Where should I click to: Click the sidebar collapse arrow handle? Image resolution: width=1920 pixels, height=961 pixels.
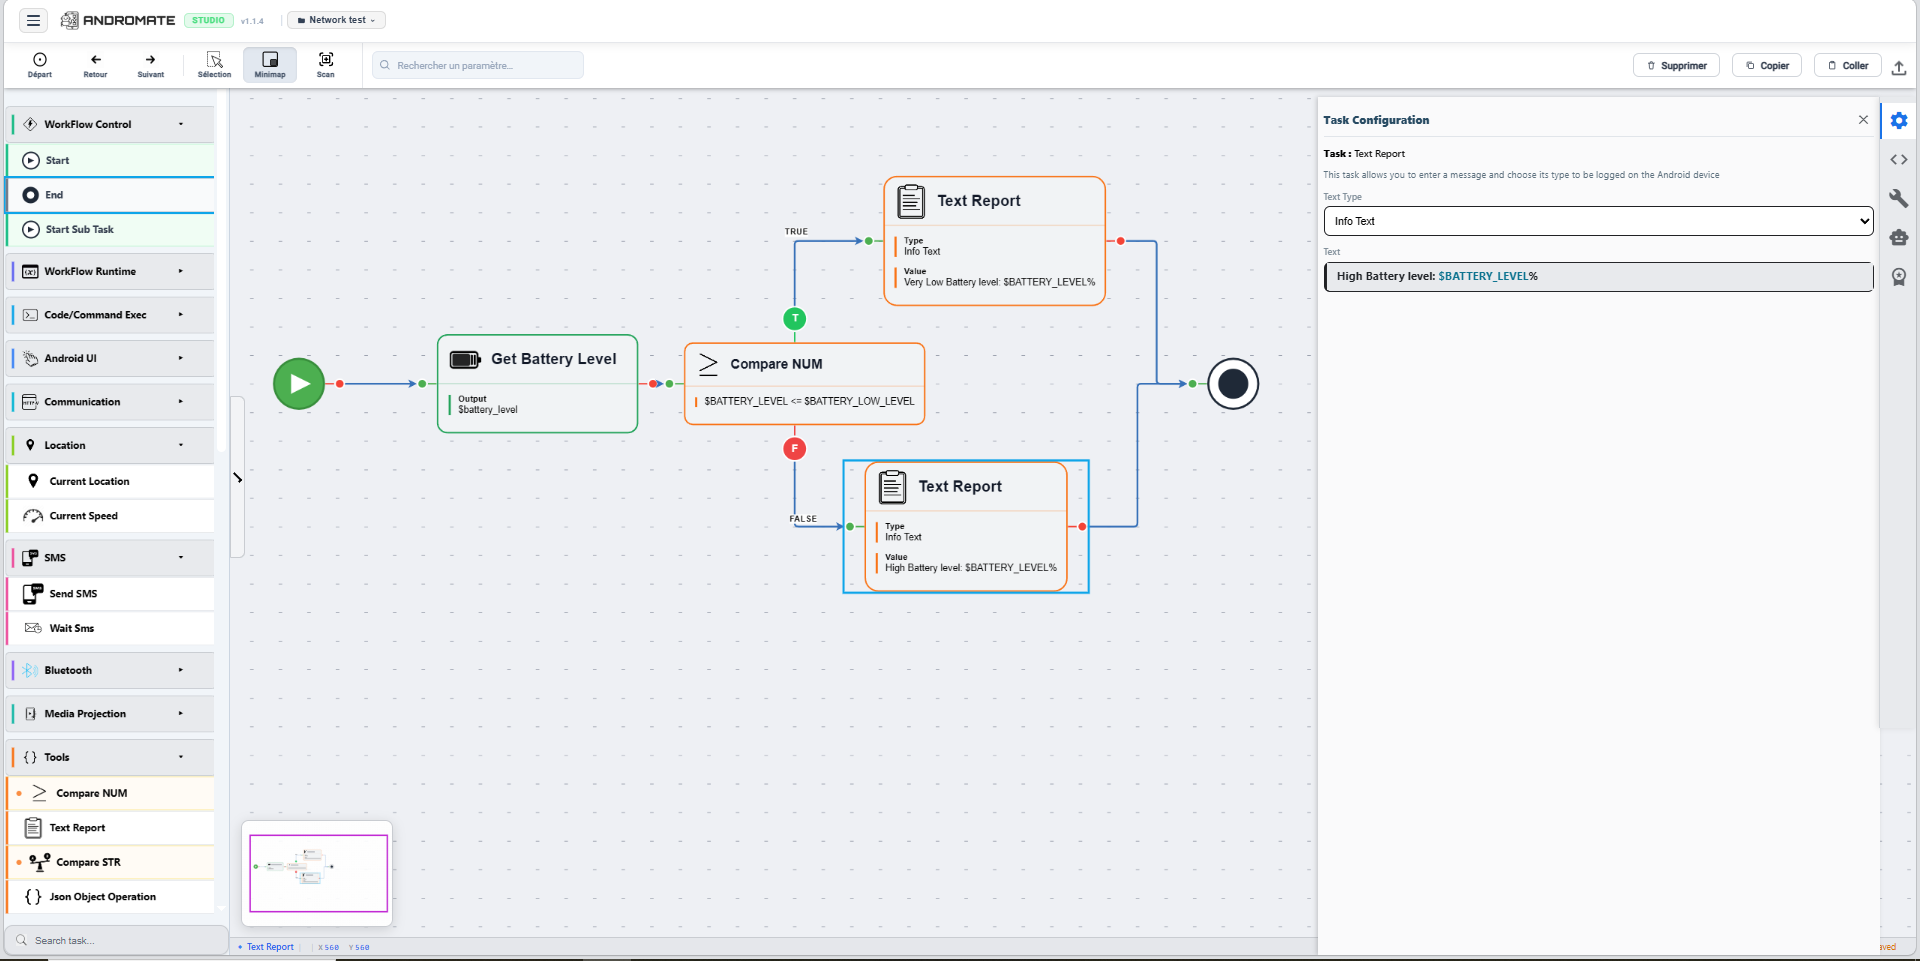(238, 478)
